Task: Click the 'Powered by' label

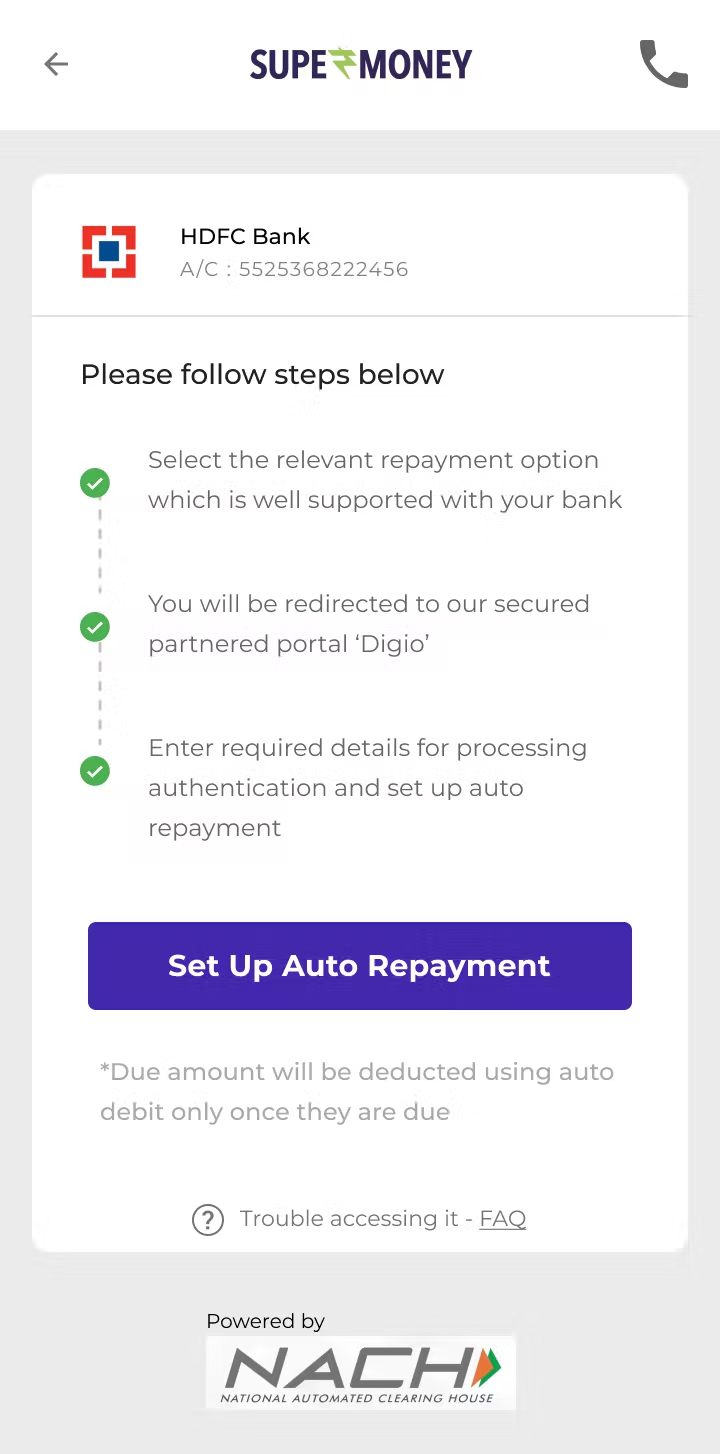Action: 265,1321
